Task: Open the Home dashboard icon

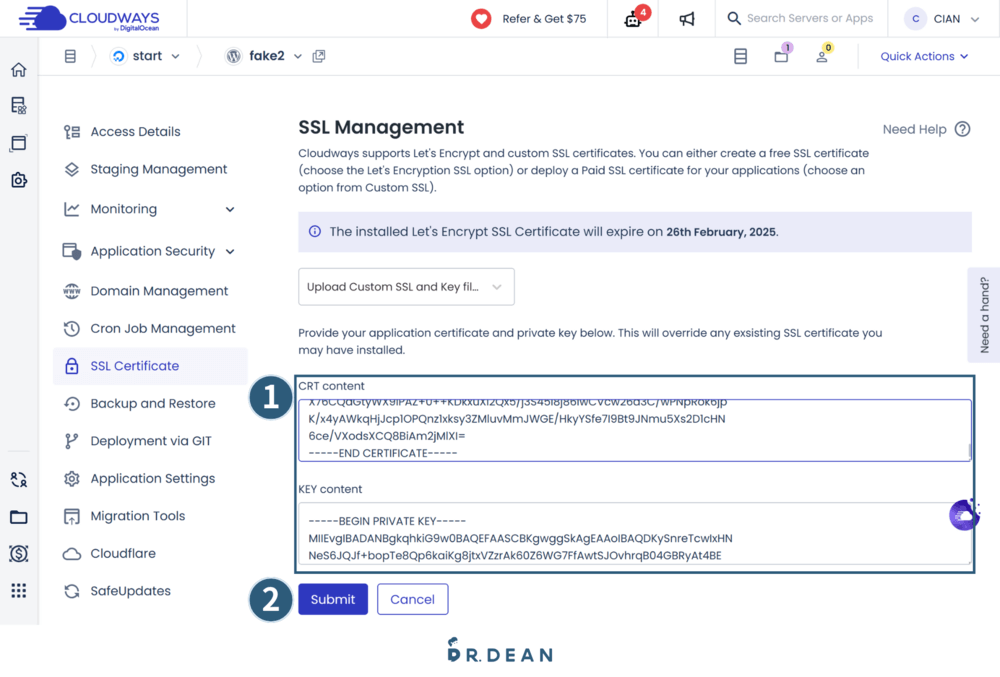Action: 18,70
